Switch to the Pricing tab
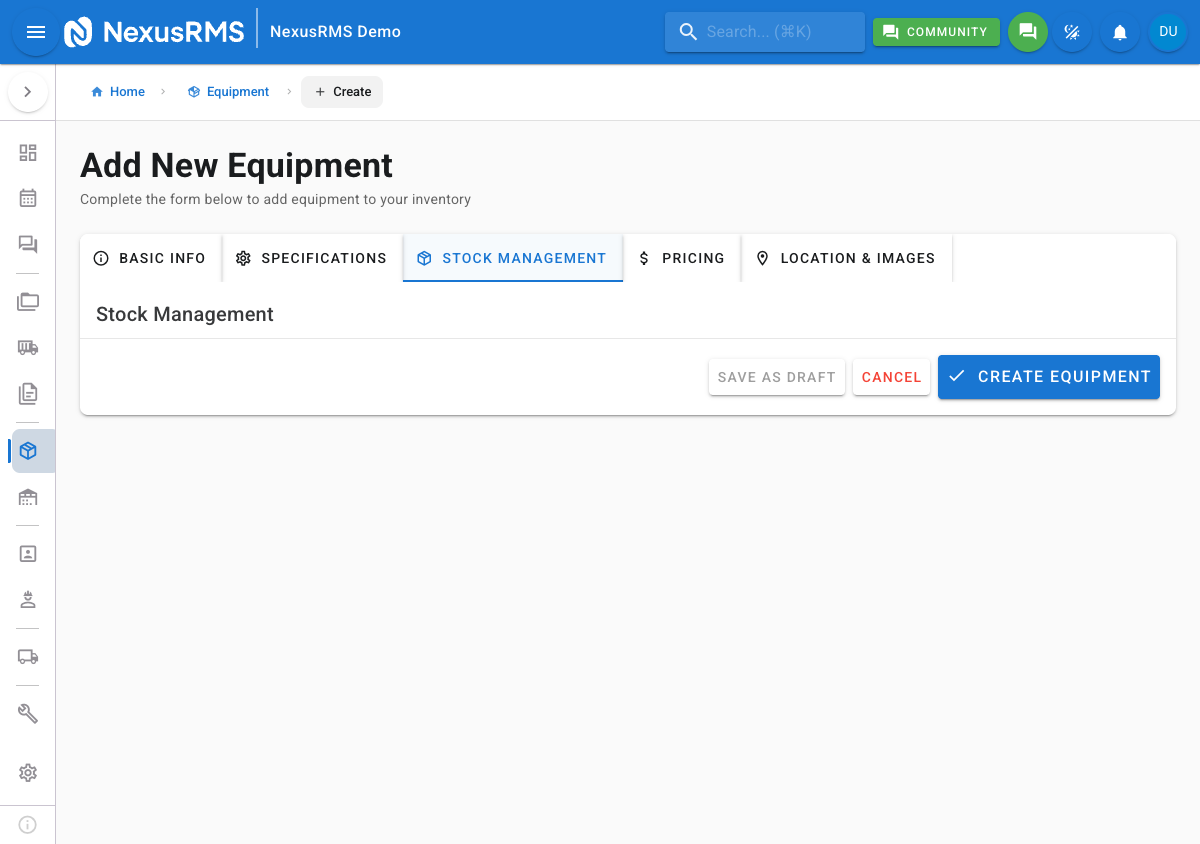This screenshot has width=1200, height=844. [682, 258]
